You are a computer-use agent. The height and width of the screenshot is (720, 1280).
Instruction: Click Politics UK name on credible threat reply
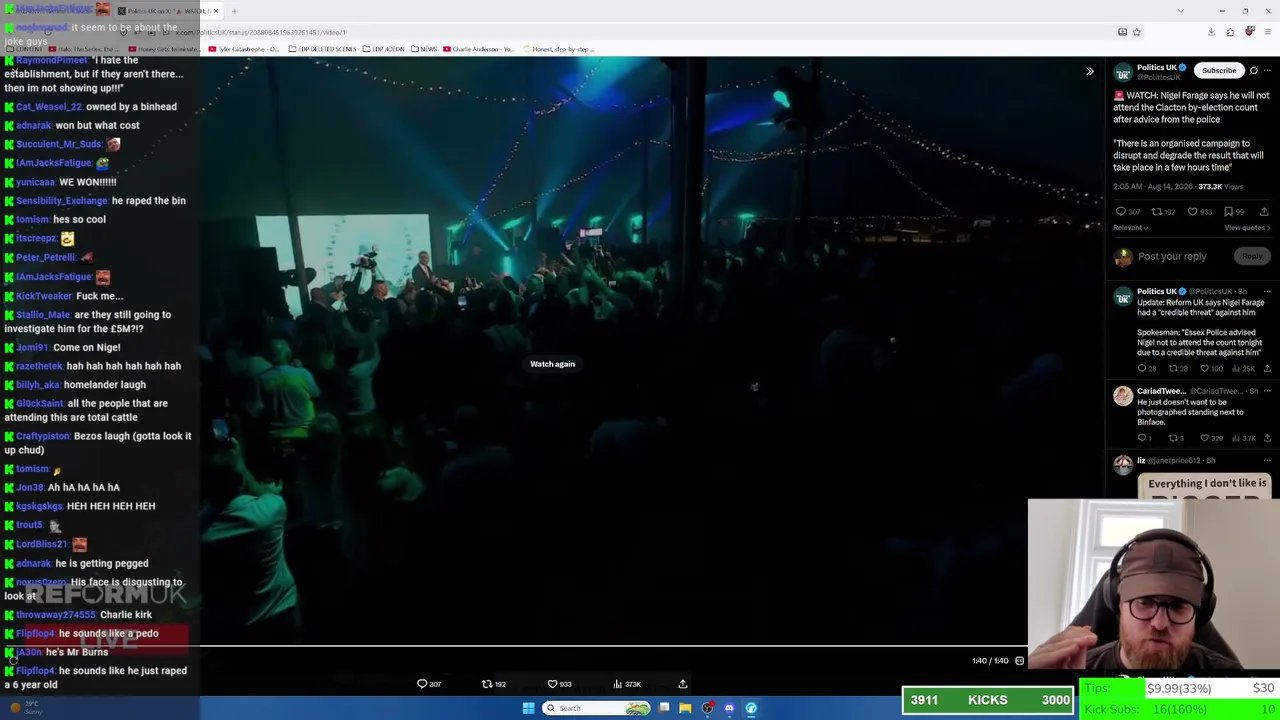click(1156, 292)
